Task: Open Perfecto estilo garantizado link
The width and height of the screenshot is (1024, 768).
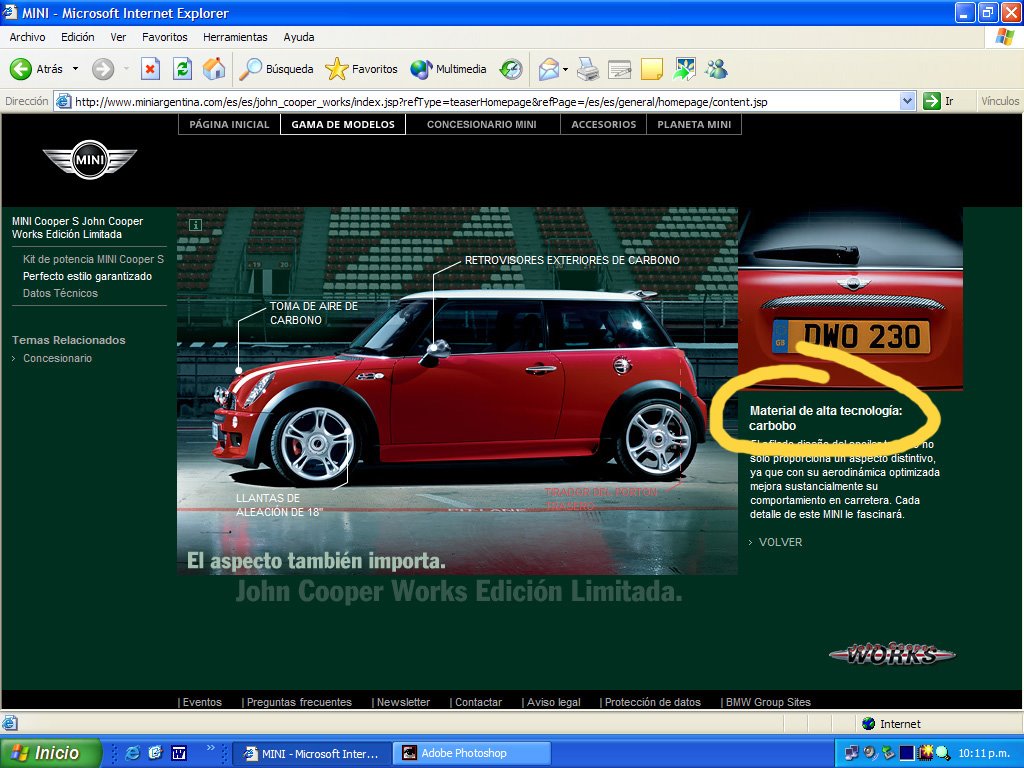Action: point(88,276)
